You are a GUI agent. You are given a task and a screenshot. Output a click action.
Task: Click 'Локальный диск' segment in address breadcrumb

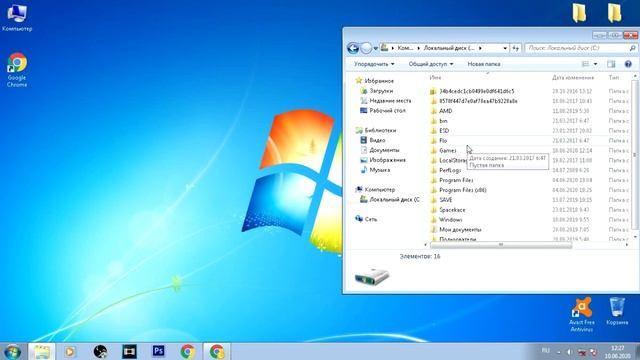click(449, 48)
